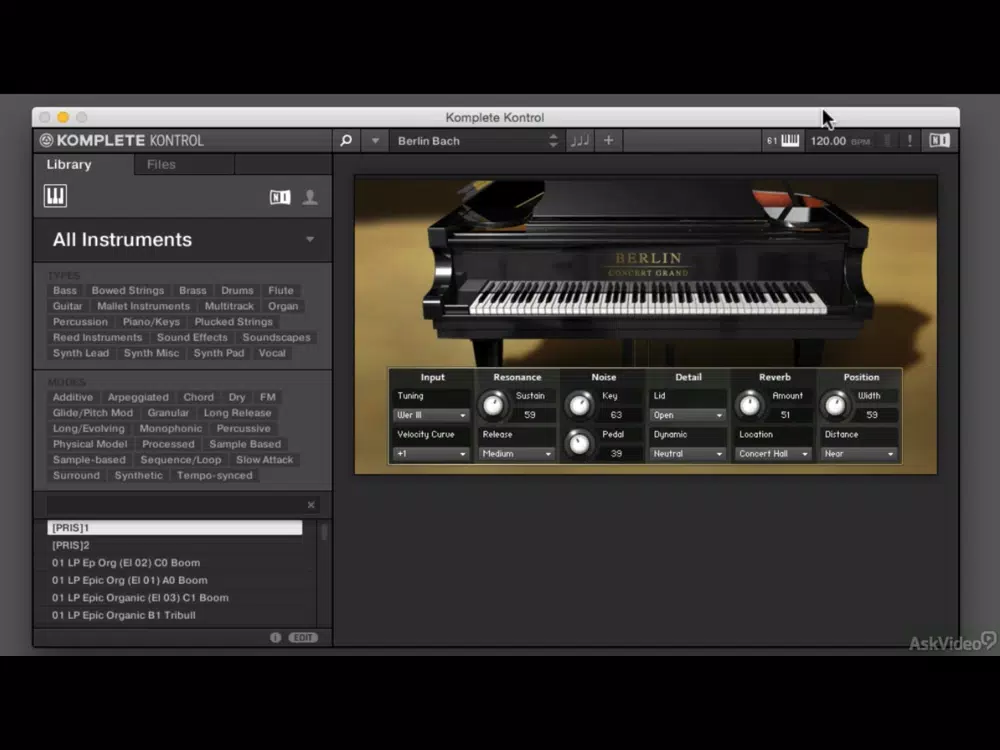Click the search magnifier icon in header
The width and height of the screenshot is (1000, 750).
[346, 140]
